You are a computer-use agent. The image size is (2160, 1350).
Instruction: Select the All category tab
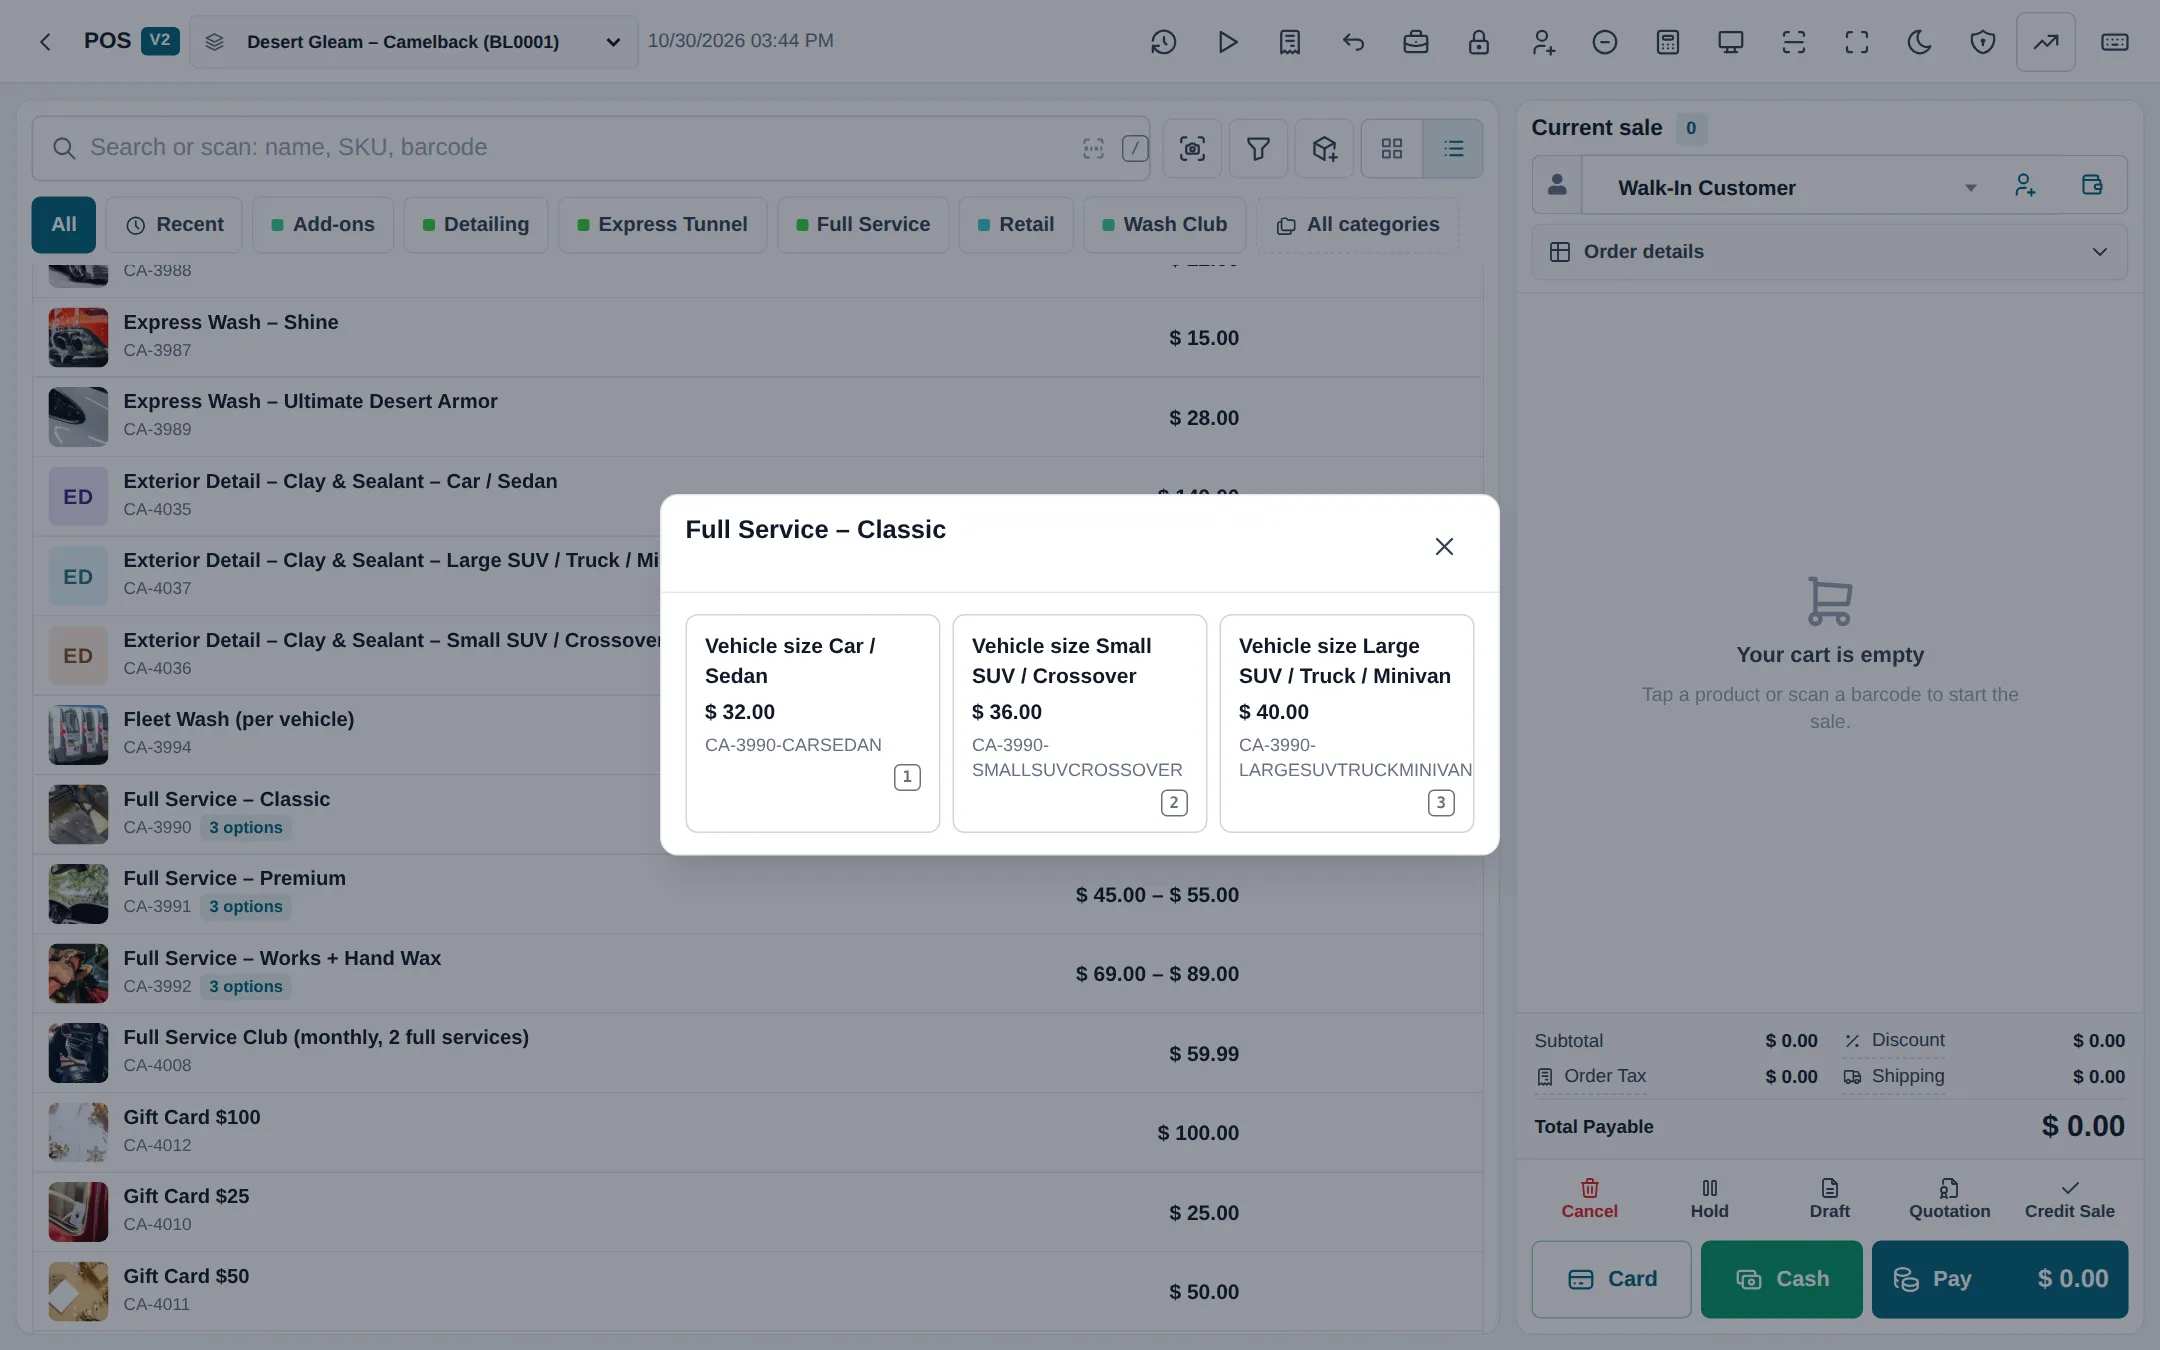coord(64,225)
